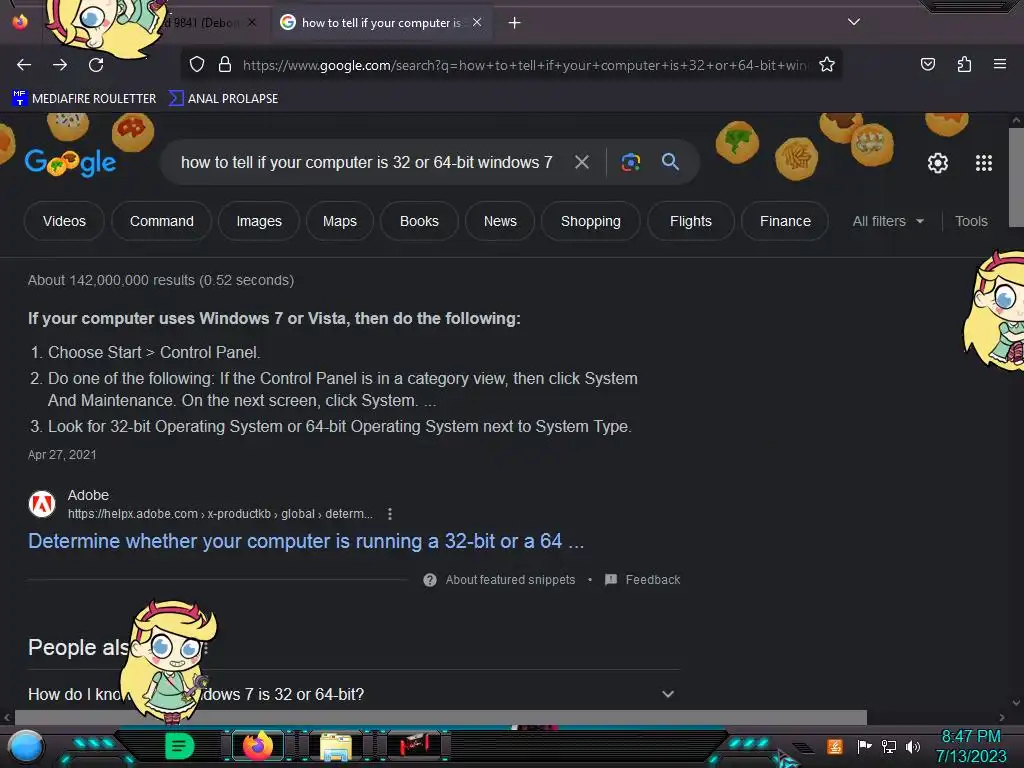Screen dimensions: 1024x768
Task: Filter results by Videos
Action: (64, 221)
